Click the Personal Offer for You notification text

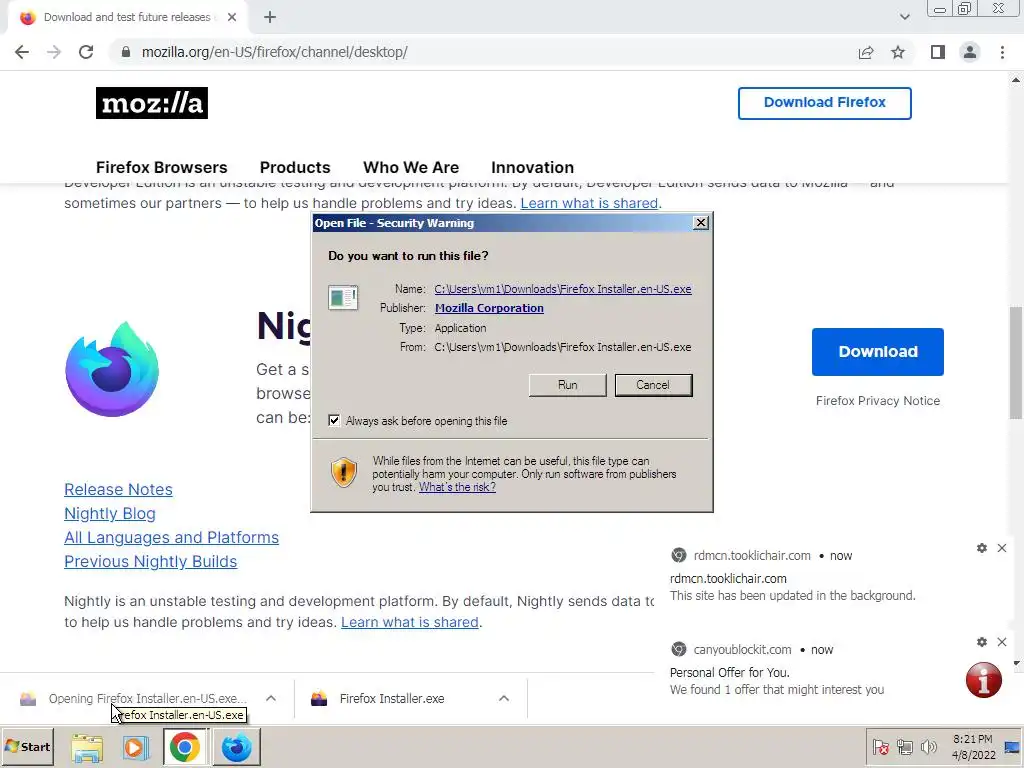[729, 673]
